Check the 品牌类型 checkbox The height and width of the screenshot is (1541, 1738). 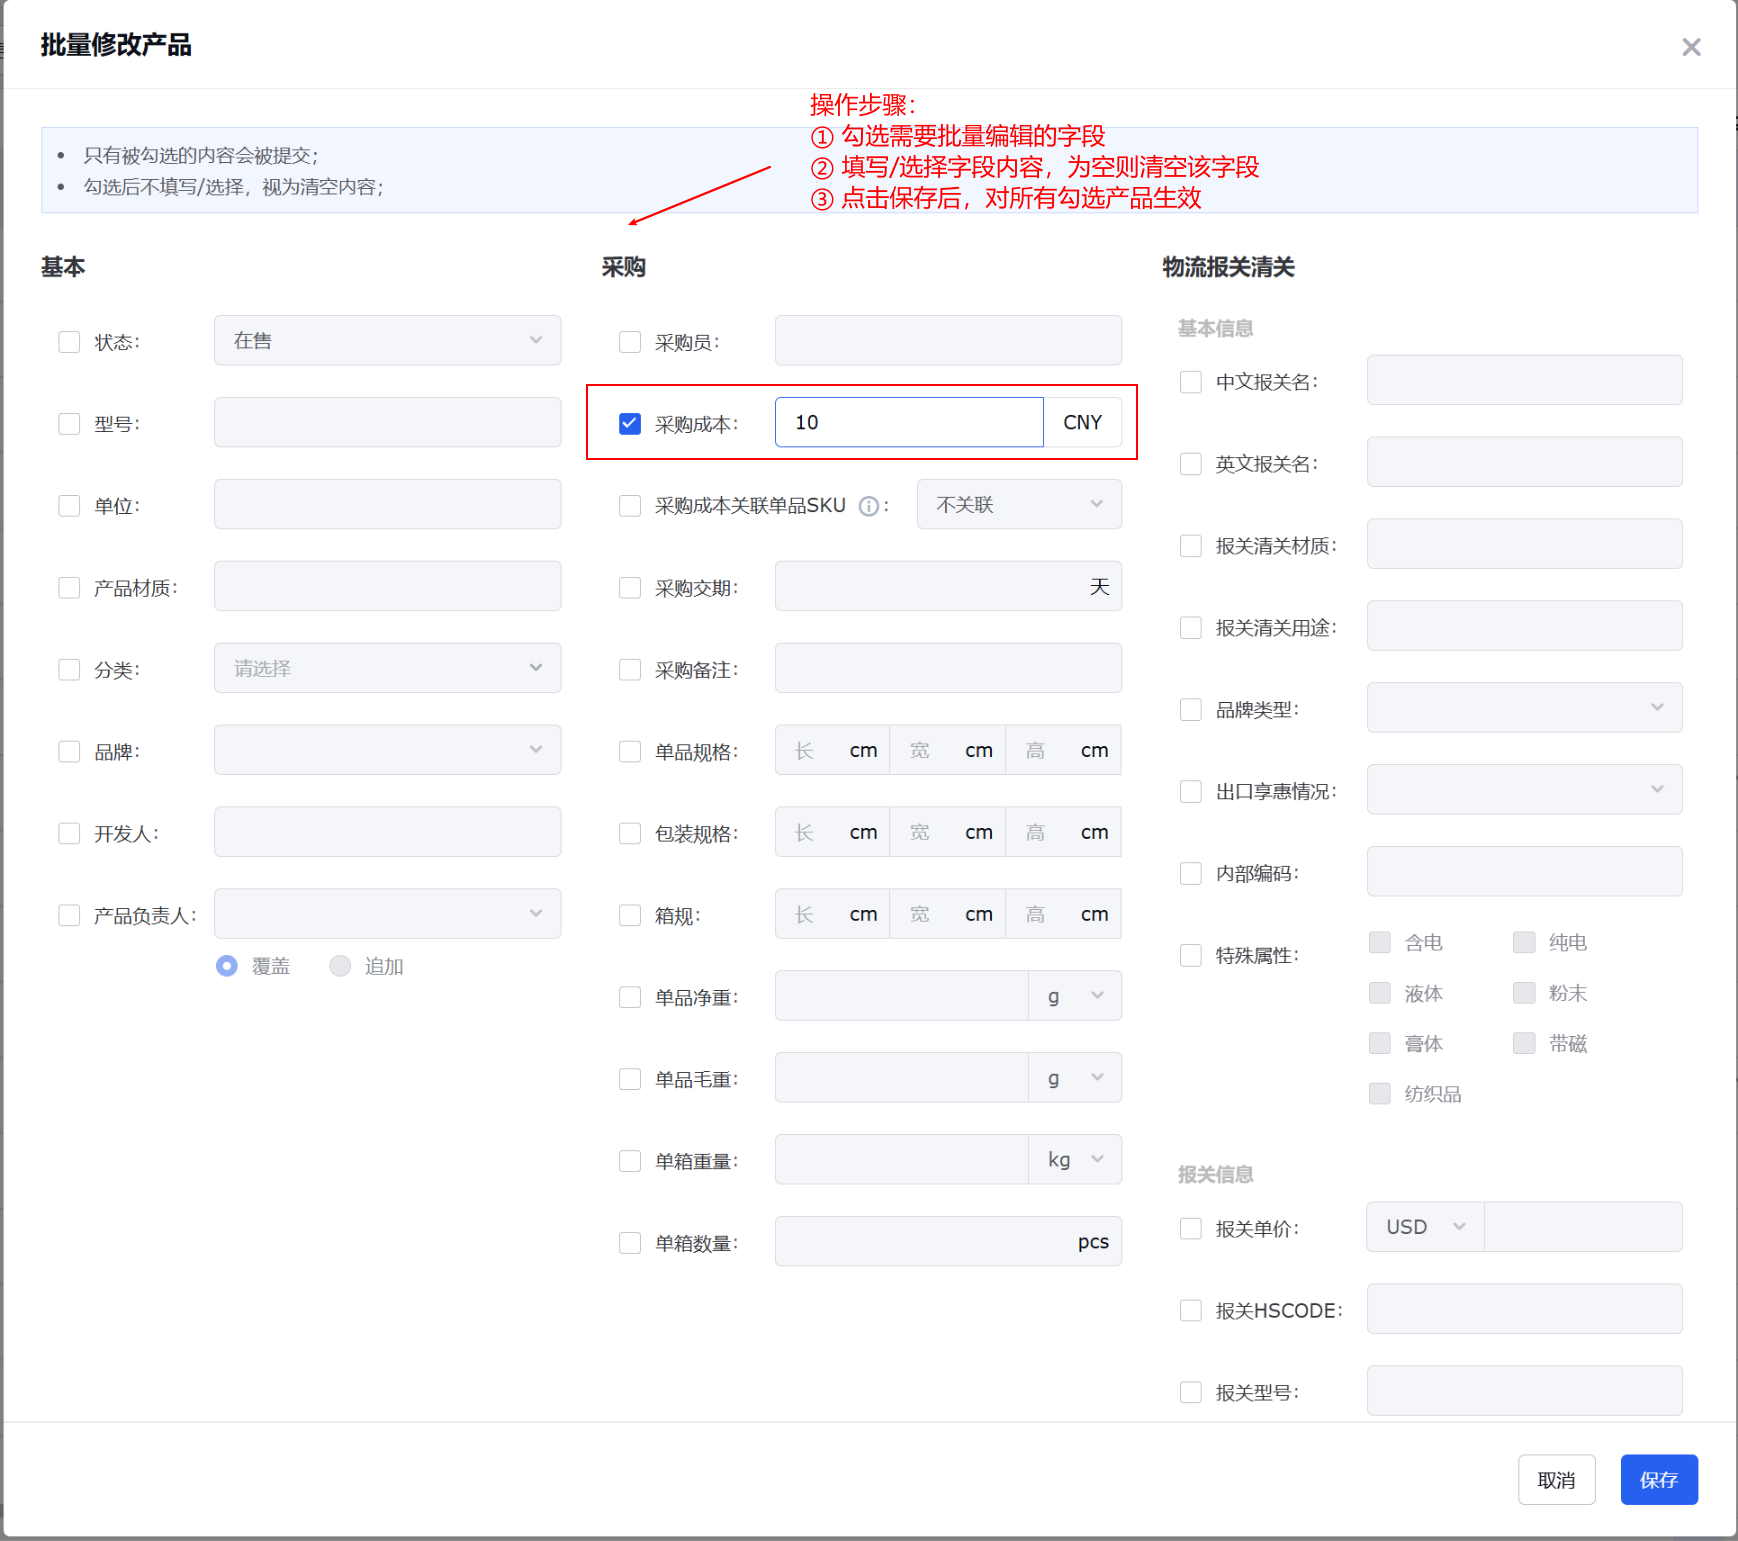1191,710
